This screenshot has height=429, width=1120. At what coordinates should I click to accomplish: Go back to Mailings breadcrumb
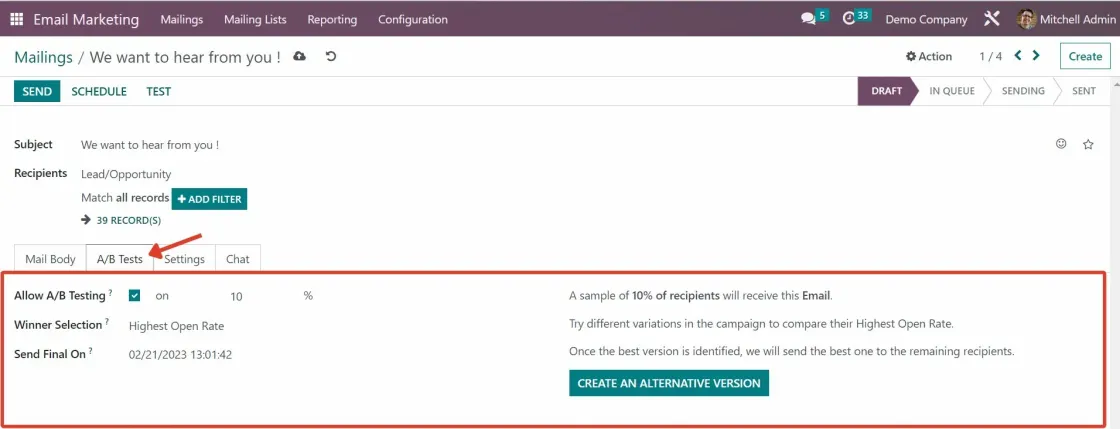point(44,57)
